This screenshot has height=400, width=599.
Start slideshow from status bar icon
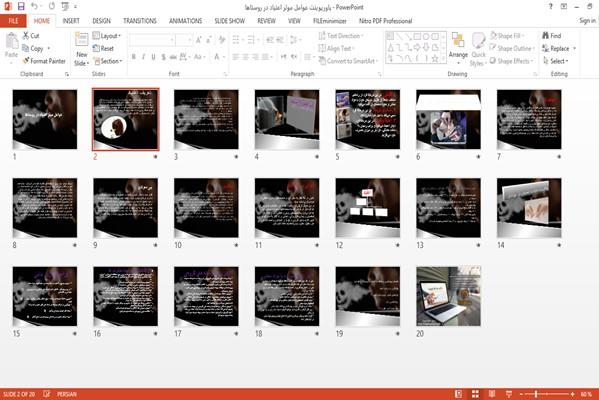(509, 394)
